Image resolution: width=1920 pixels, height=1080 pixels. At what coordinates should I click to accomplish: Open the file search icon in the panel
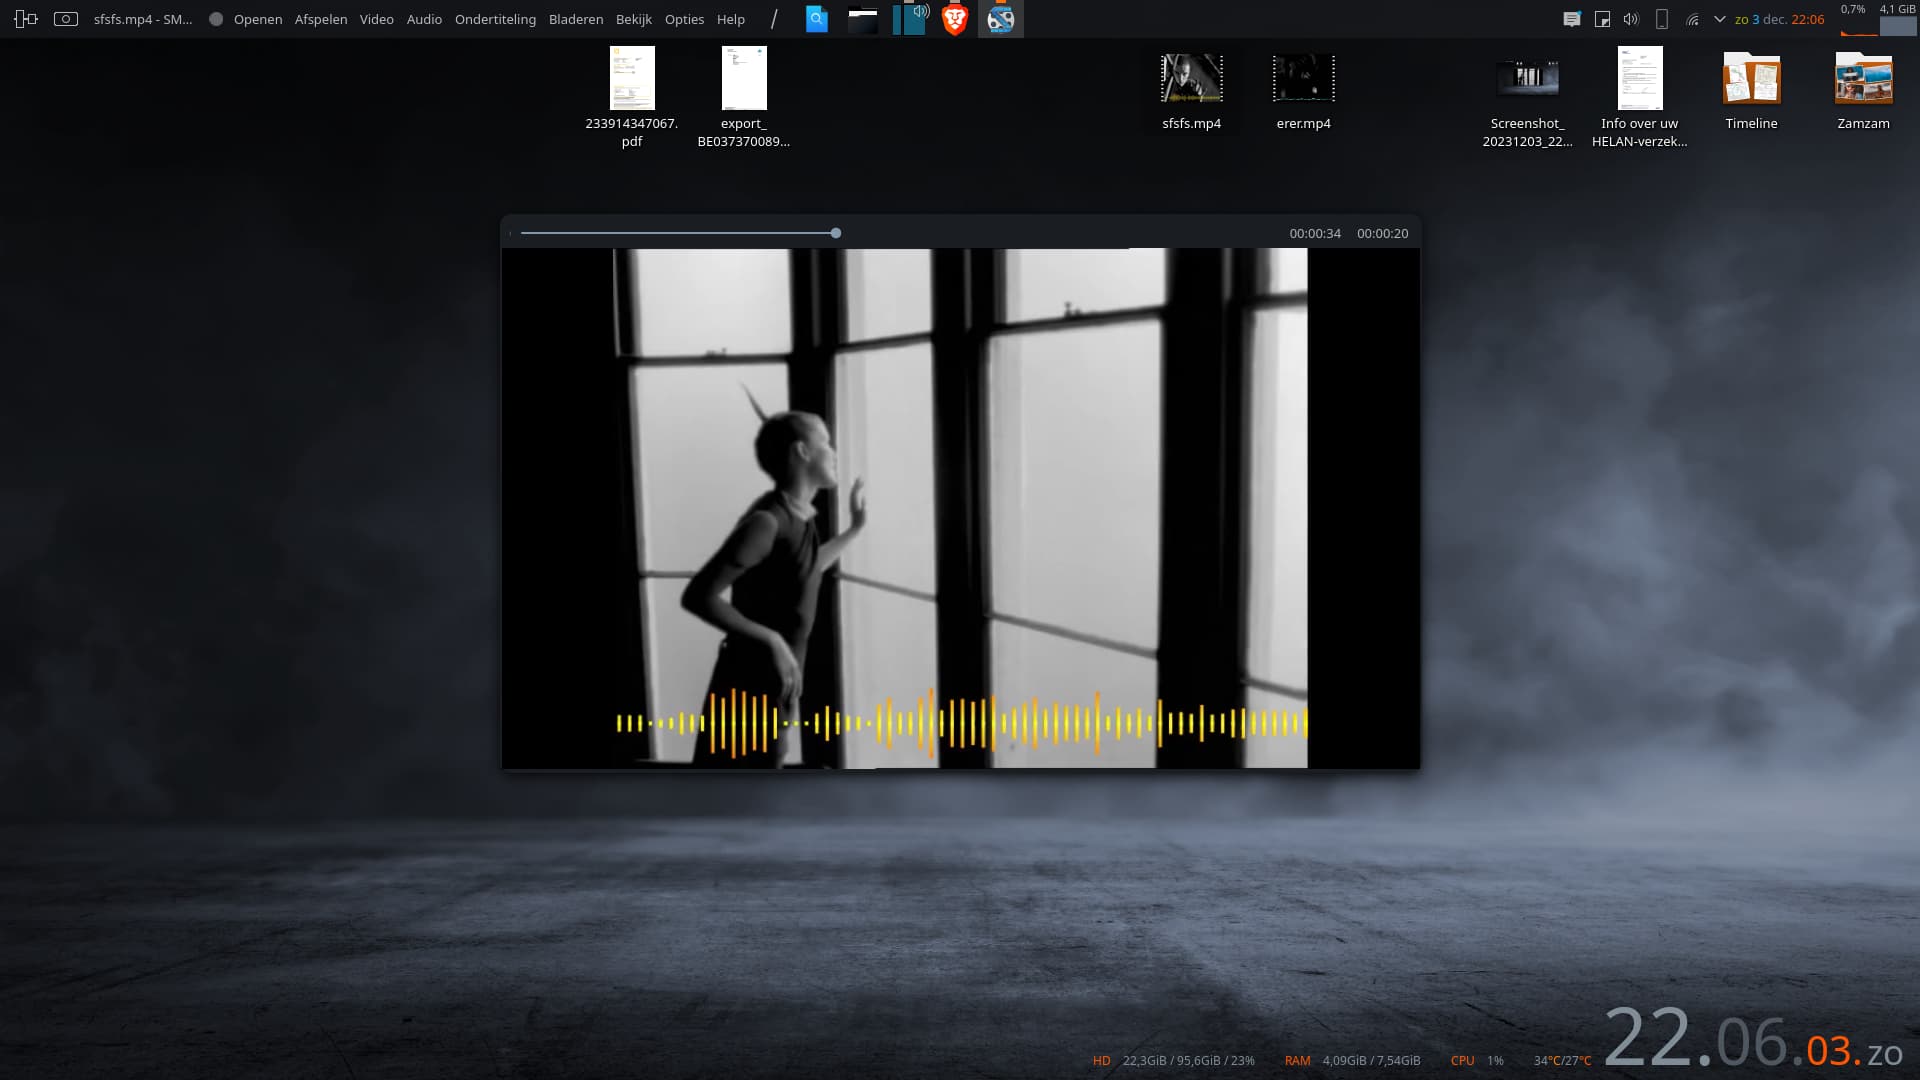click(x=817, y=19)
